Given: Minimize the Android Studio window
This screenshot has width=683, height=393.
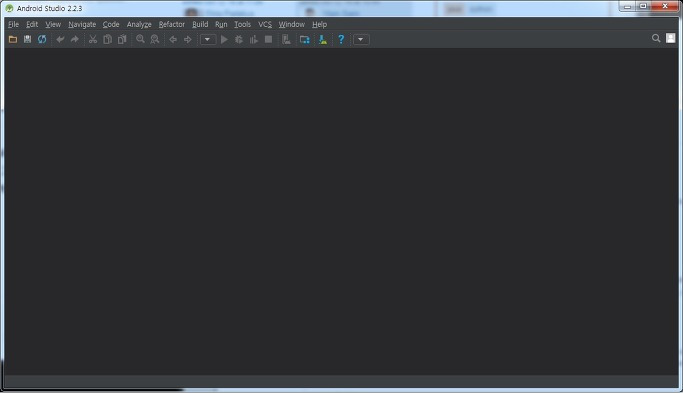Looking at the screenshot, I should 628,7.
